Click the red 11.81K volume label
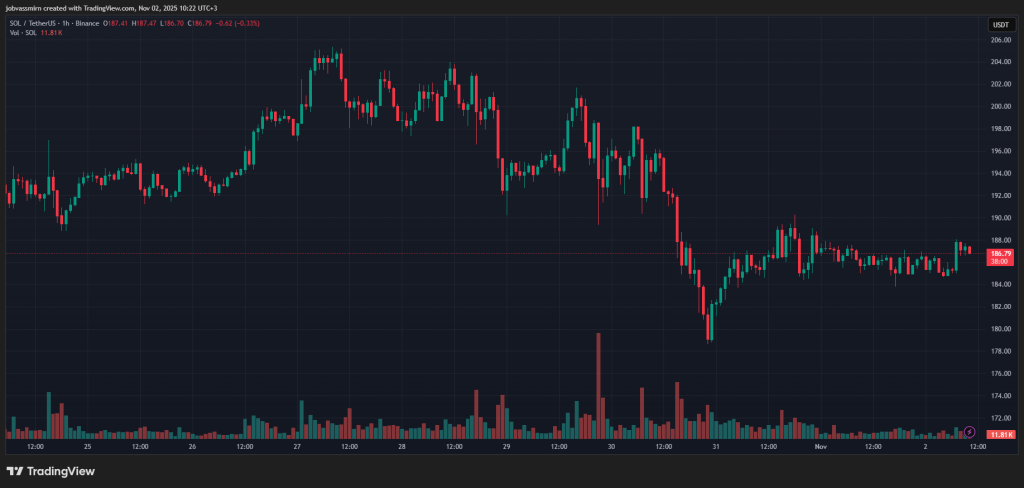The height and width of the screenshot is (488, 1024). click(1000, 435)
